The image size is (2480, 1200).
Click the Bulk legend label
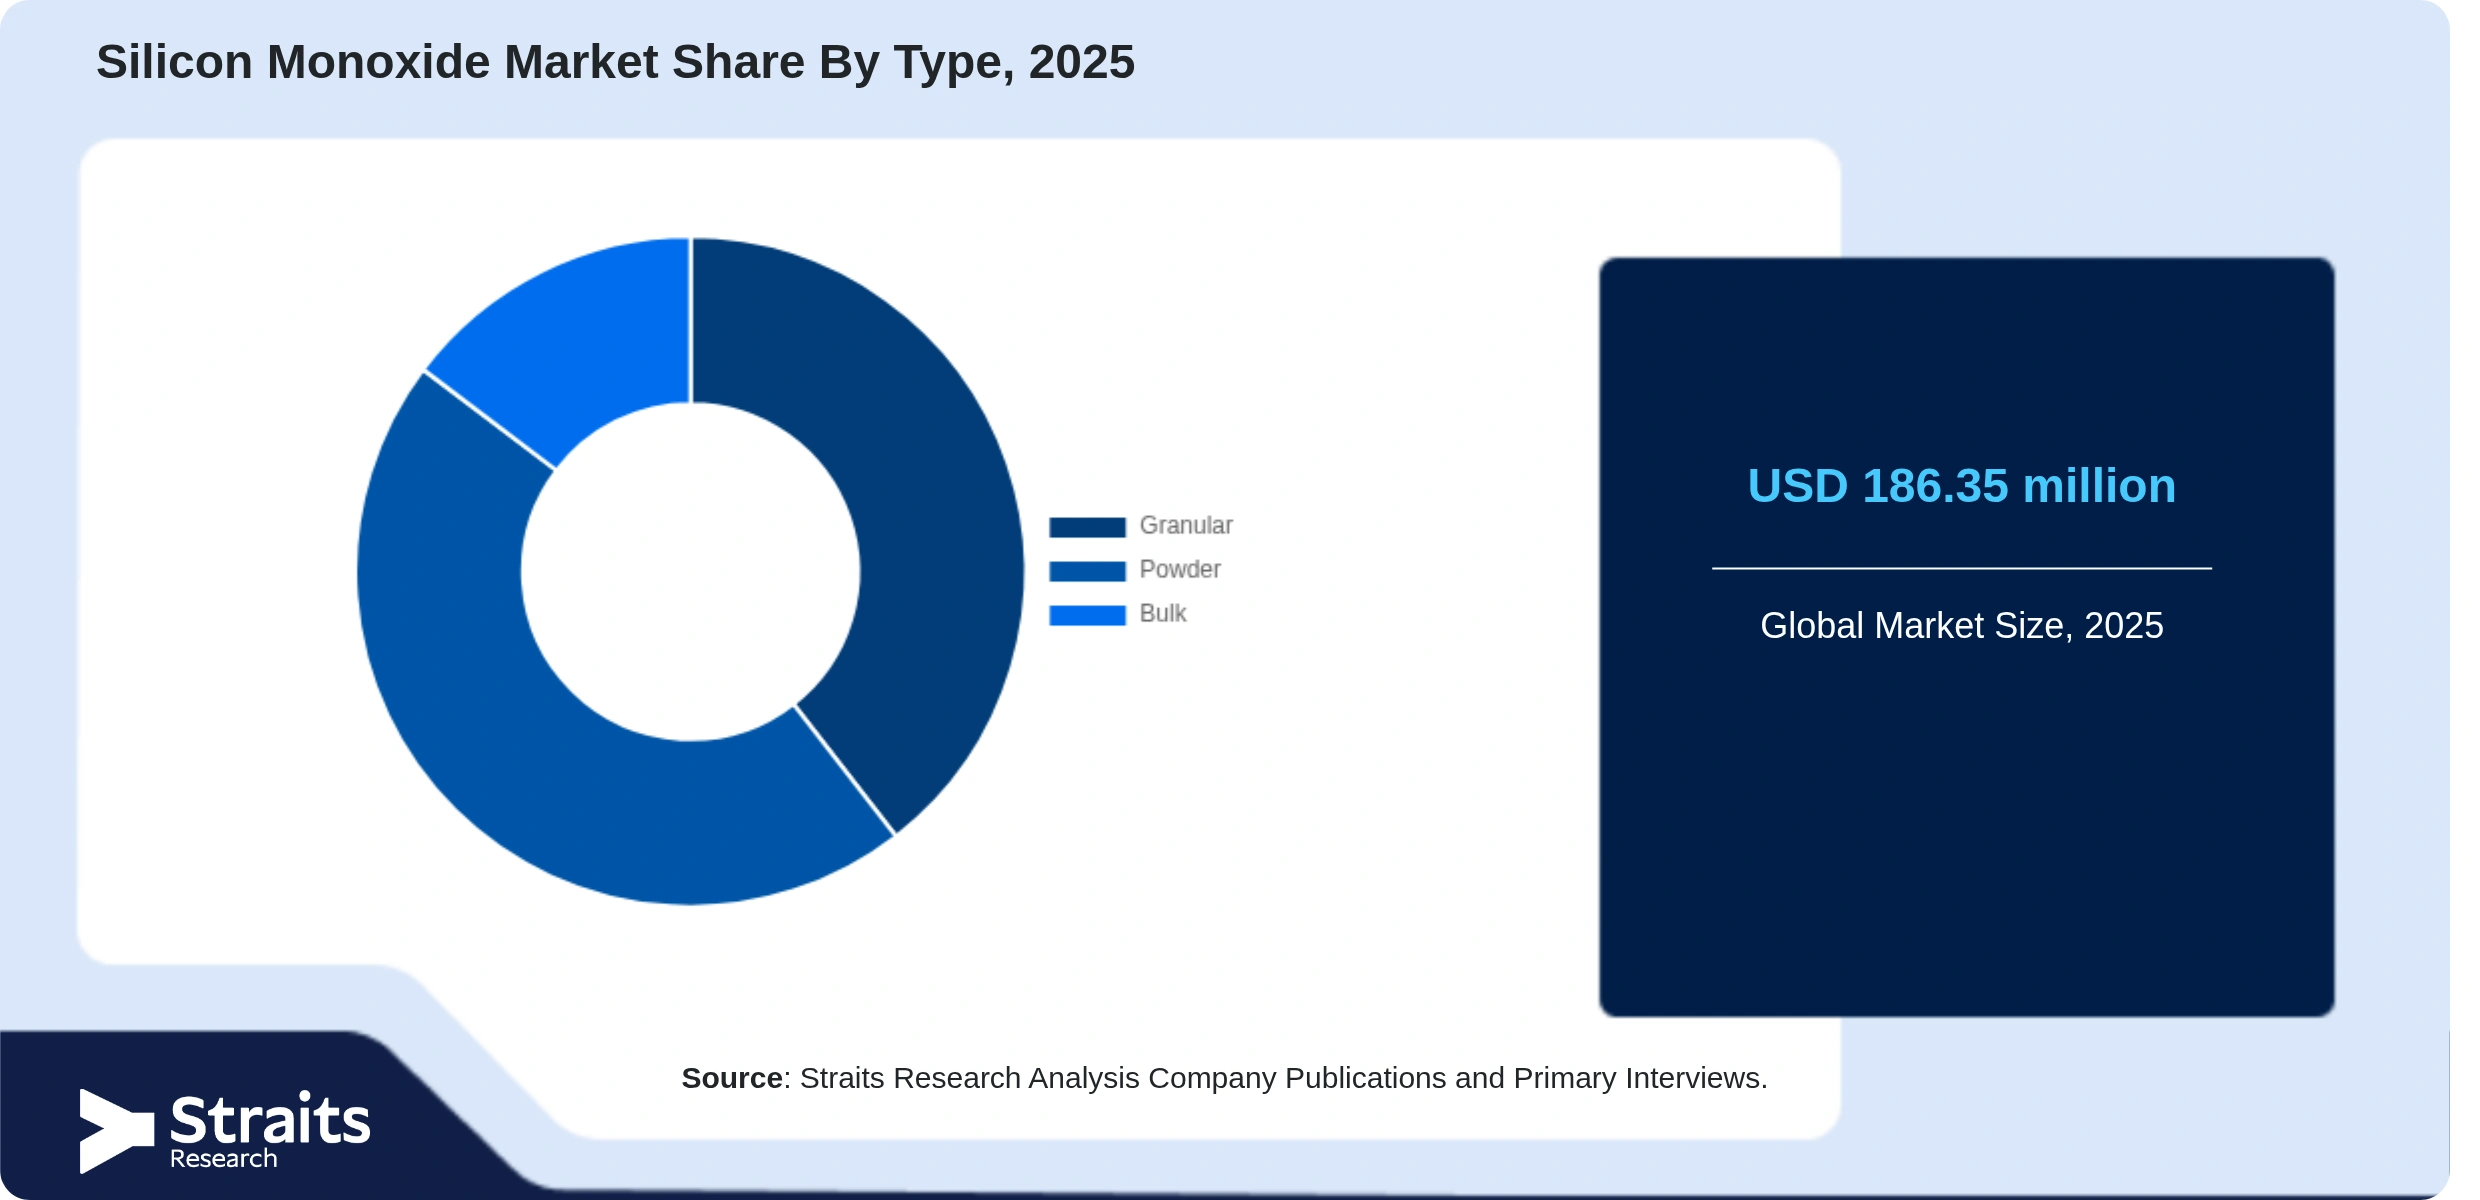pos(1163,614)
